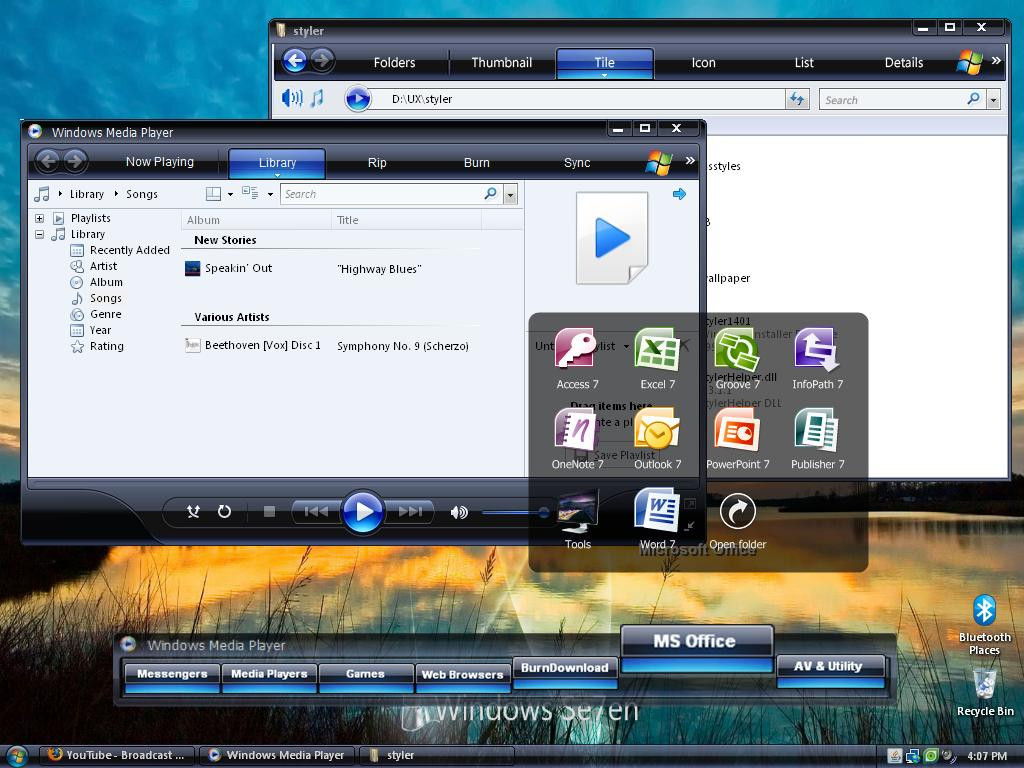Select the Rip tab

point(377,163)
